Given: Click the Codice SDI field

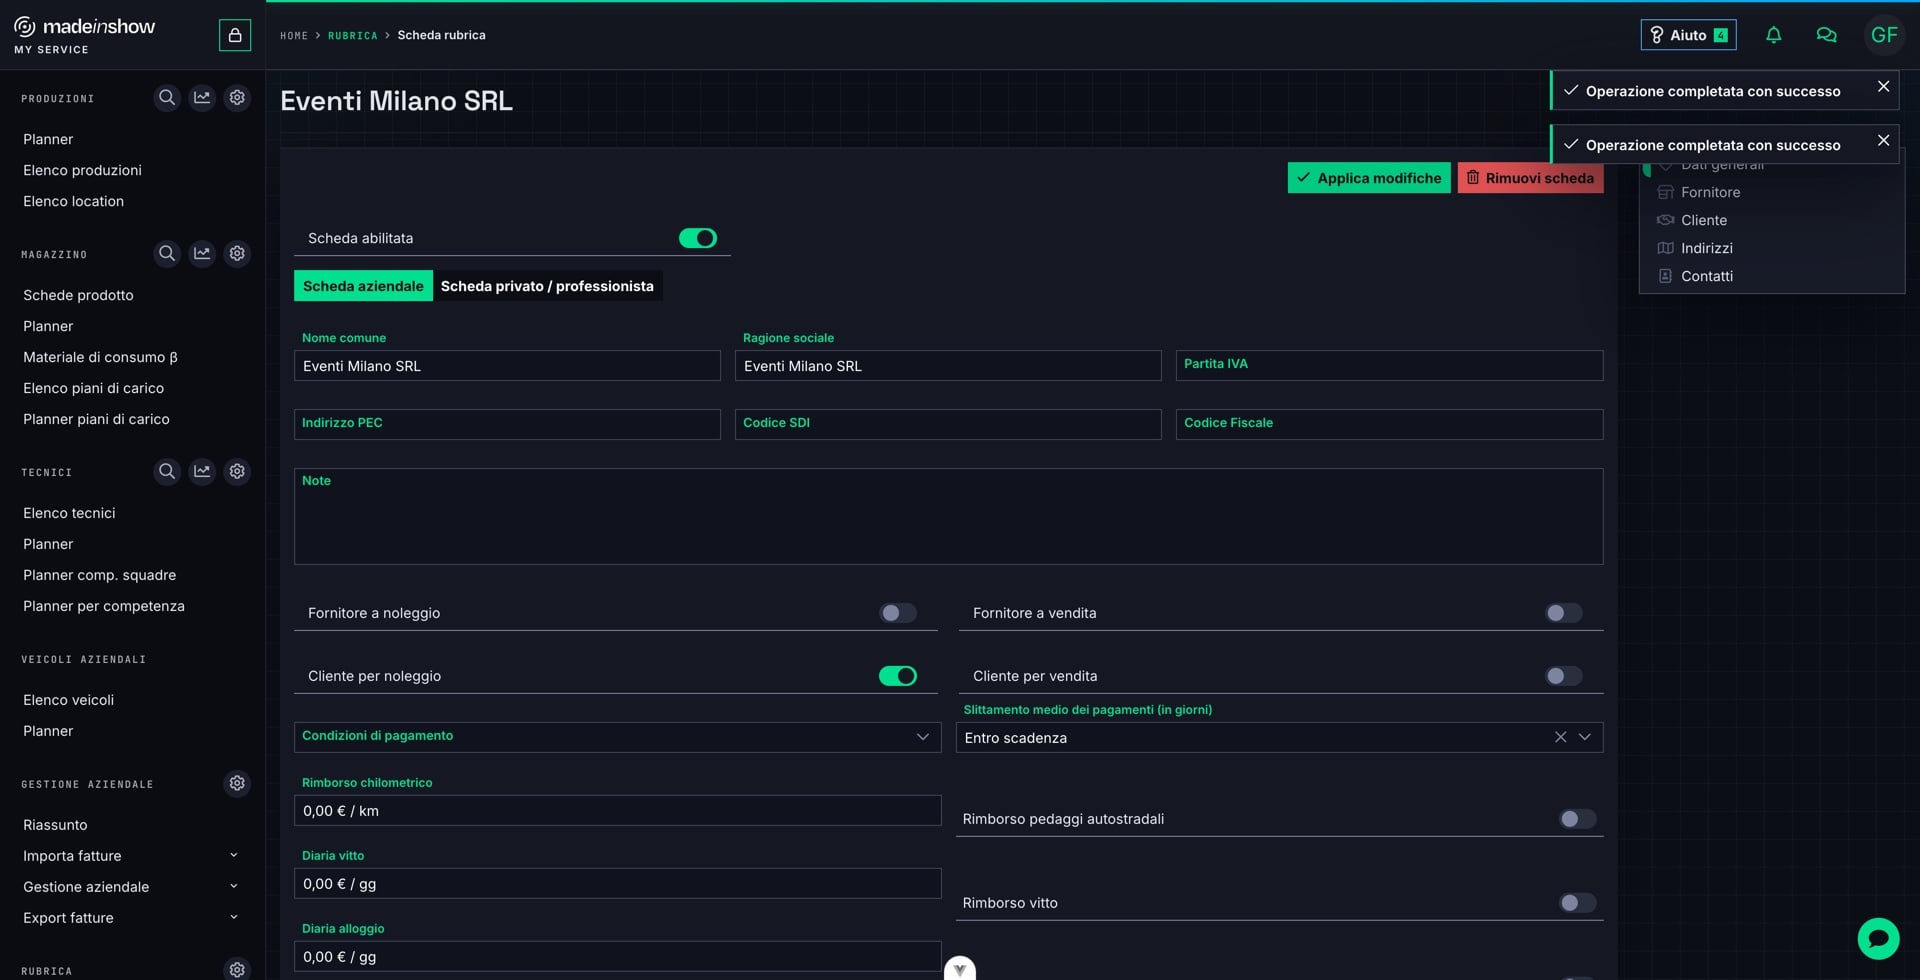Looking at the screenshot, I should click(948, 424).
